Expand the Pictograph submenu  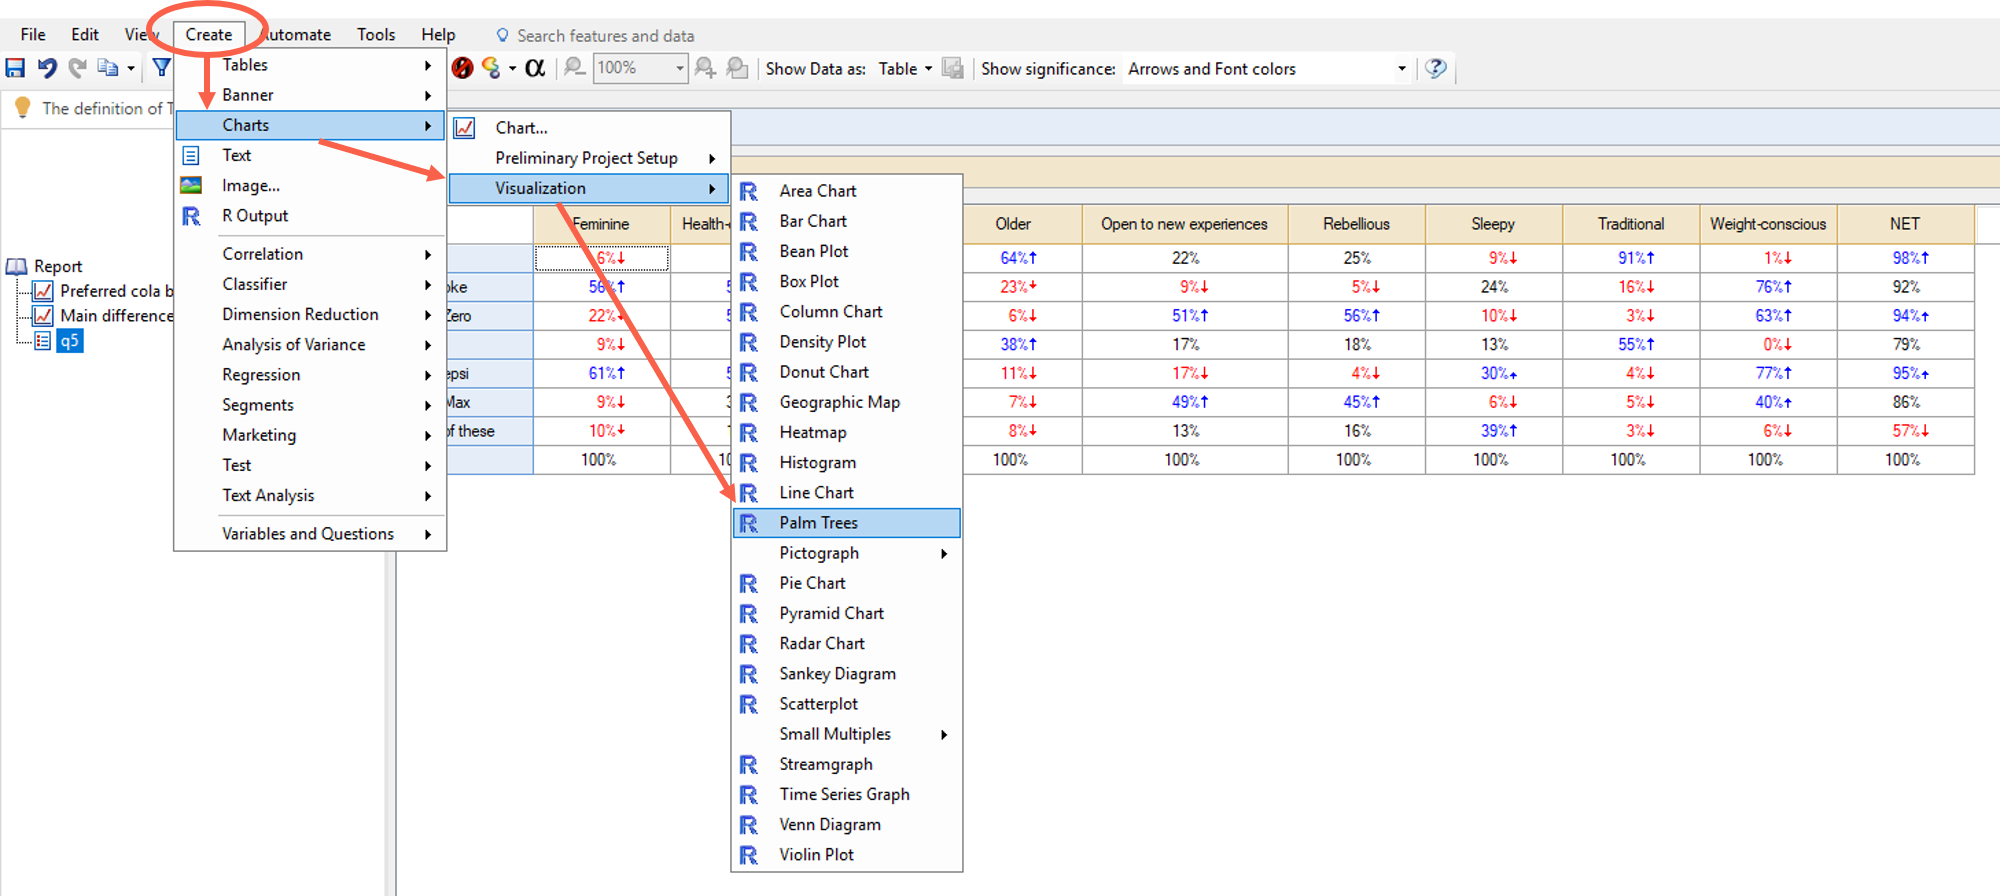click(847, 553)
